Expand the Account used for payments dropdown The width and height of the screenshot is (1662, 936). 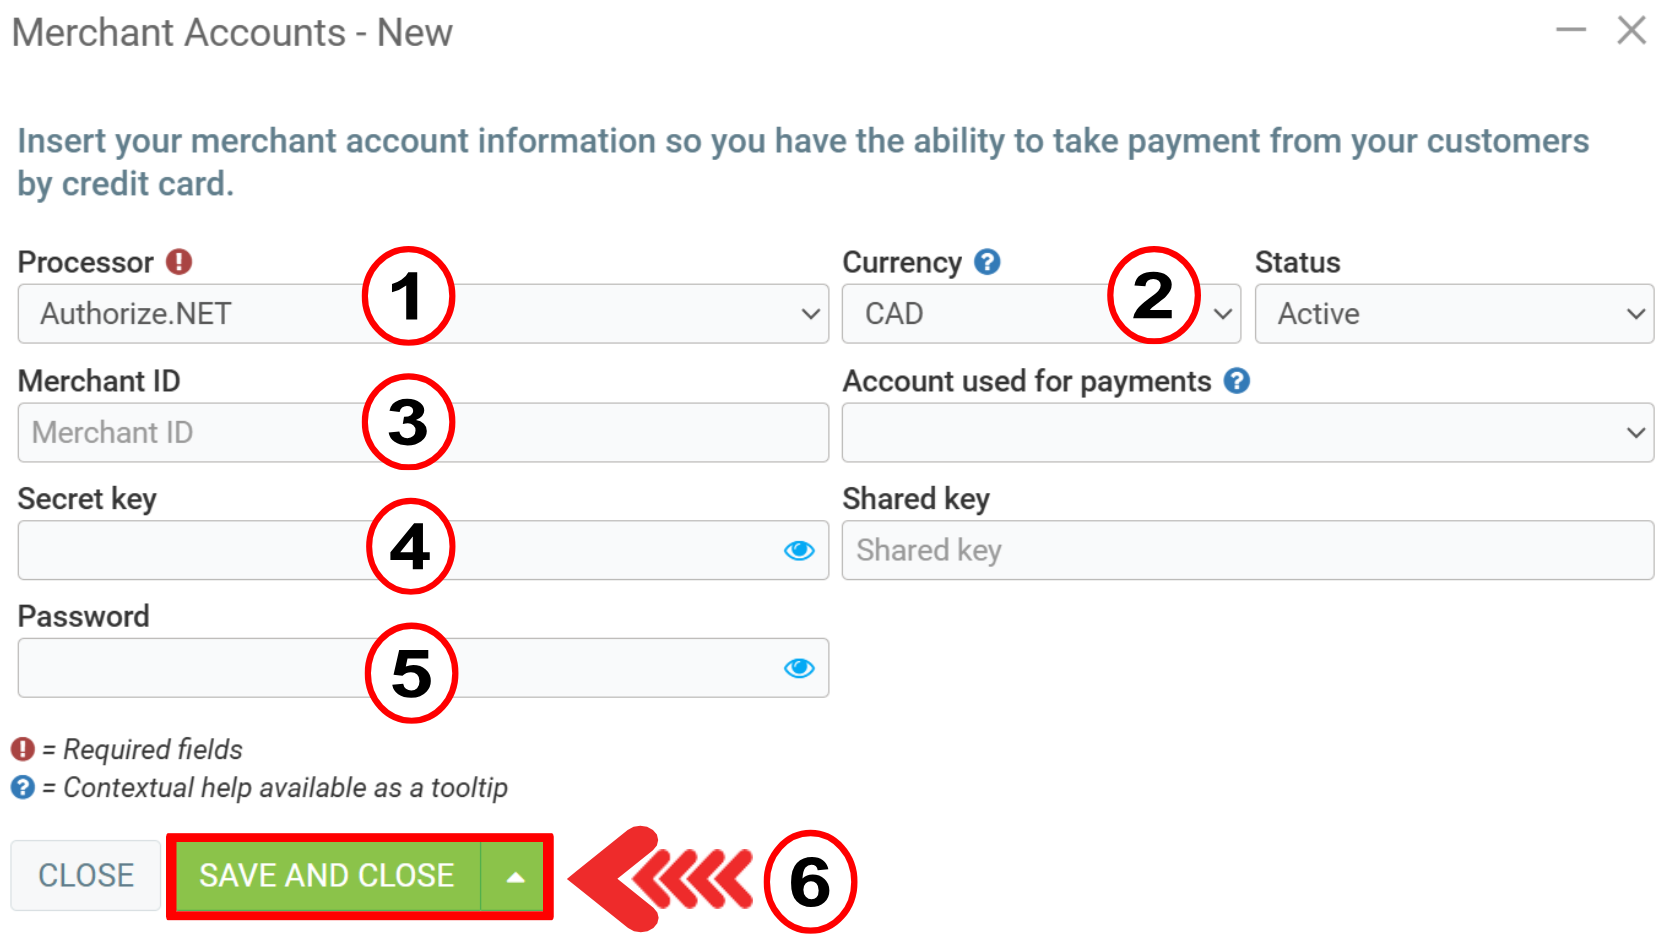click(x=1247, y=433)
